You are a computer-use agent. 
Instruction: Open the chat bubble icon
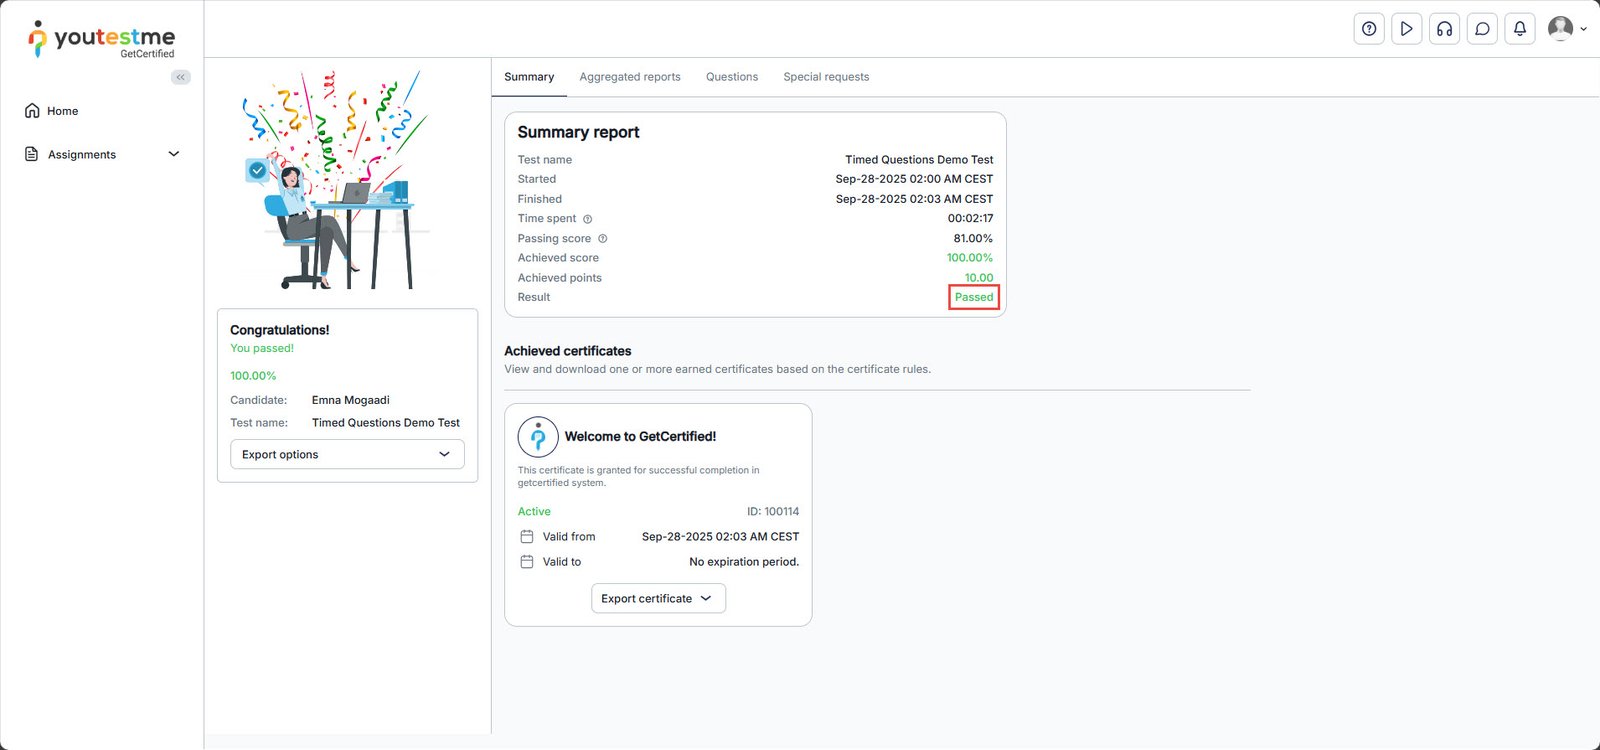tap(1482, 29)
